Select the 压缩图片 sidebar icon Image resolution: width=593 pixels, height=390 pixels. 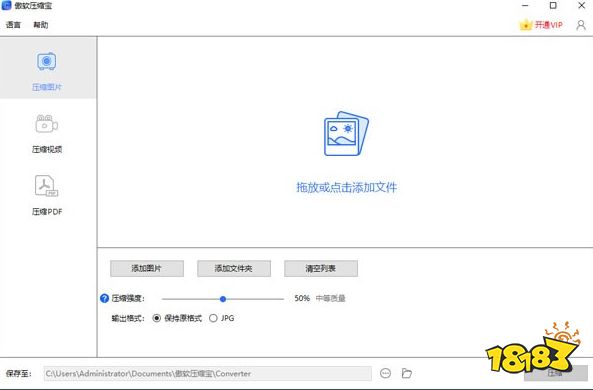[x=47, y=62]
